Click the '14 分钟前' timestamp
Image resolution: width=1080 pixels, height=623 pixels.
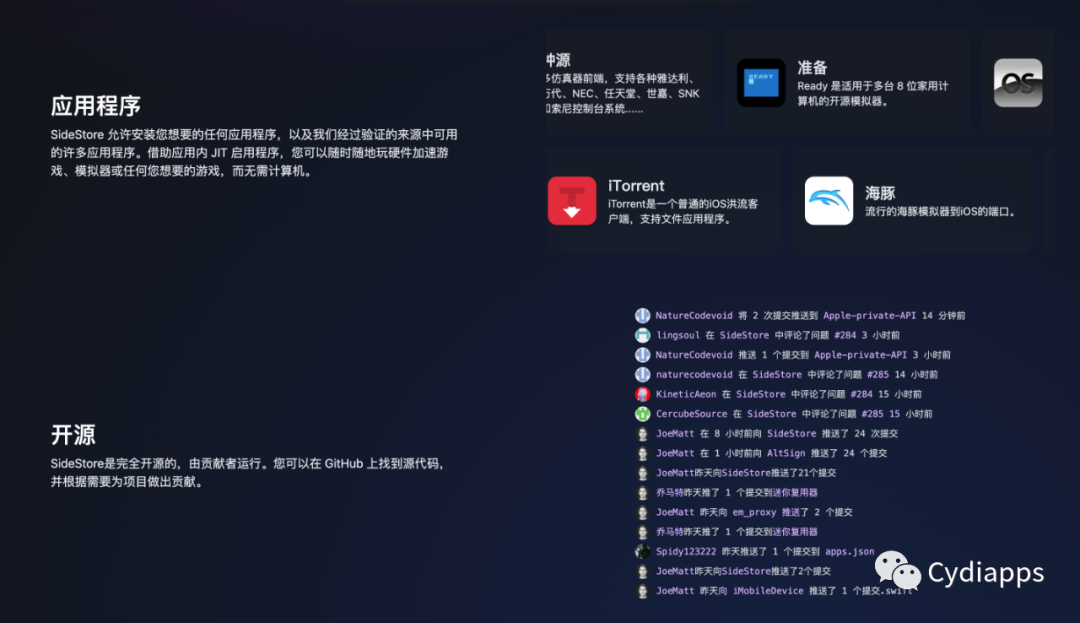pos(944,315)
